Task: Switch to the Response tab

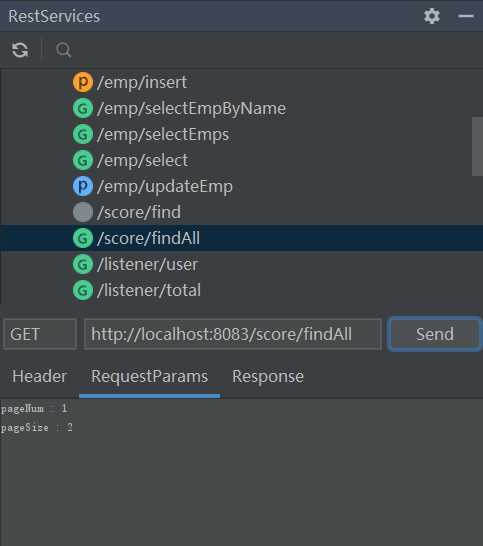Action: coord(268,376)
